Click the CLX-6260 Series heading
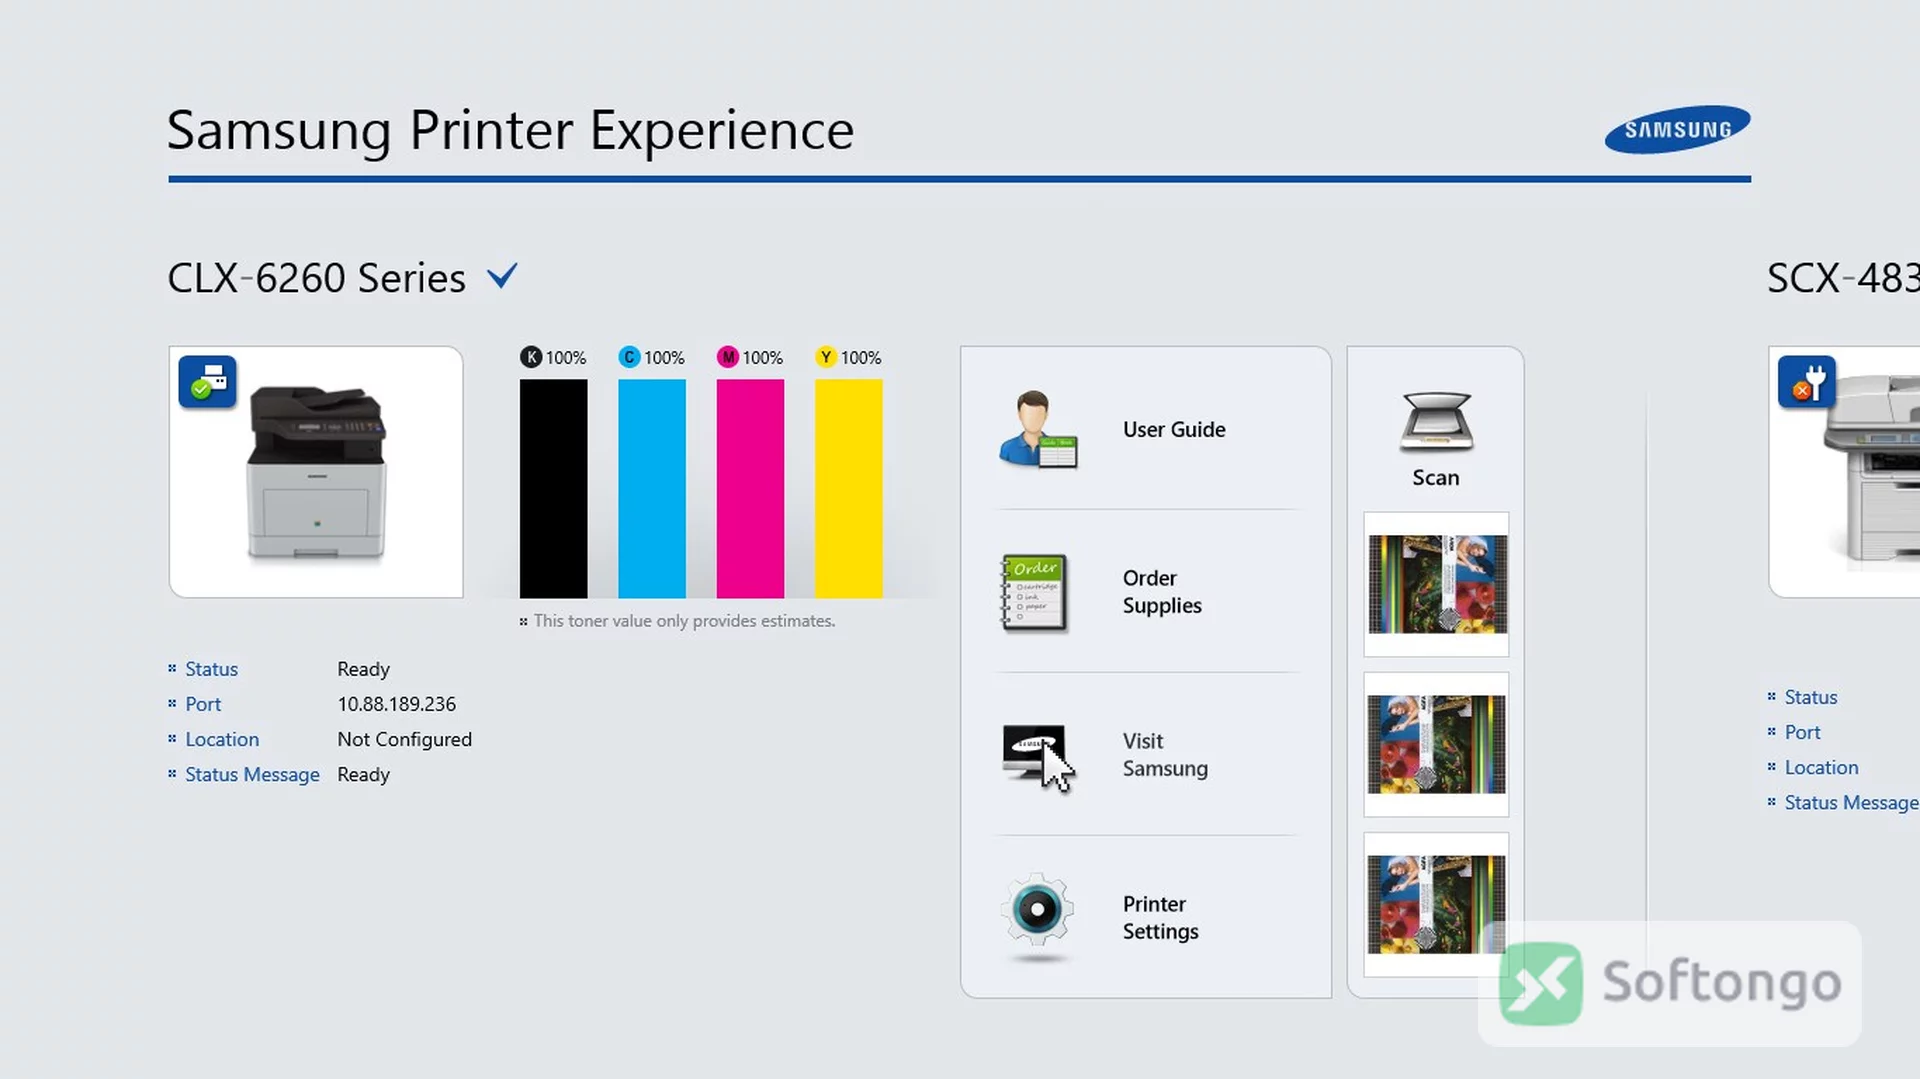 click(316, 278)
